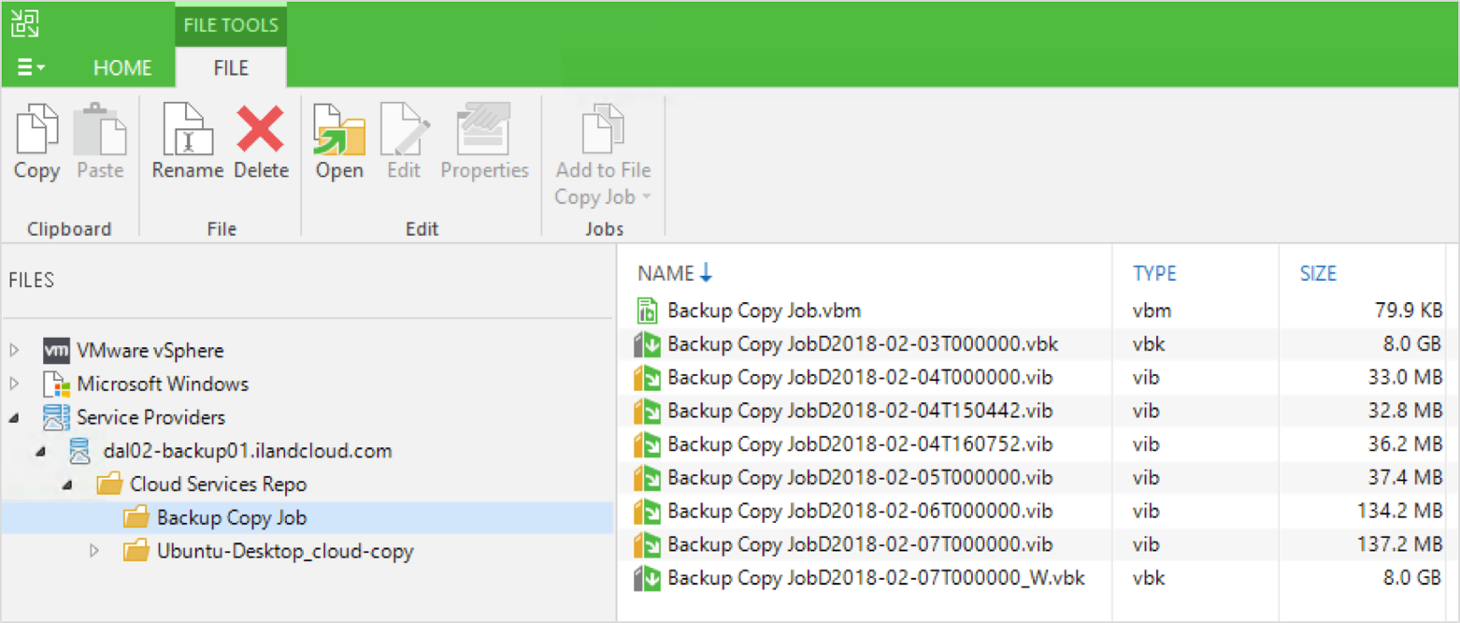Select the Cloud Services Repo folder

(x=217, y=485)
